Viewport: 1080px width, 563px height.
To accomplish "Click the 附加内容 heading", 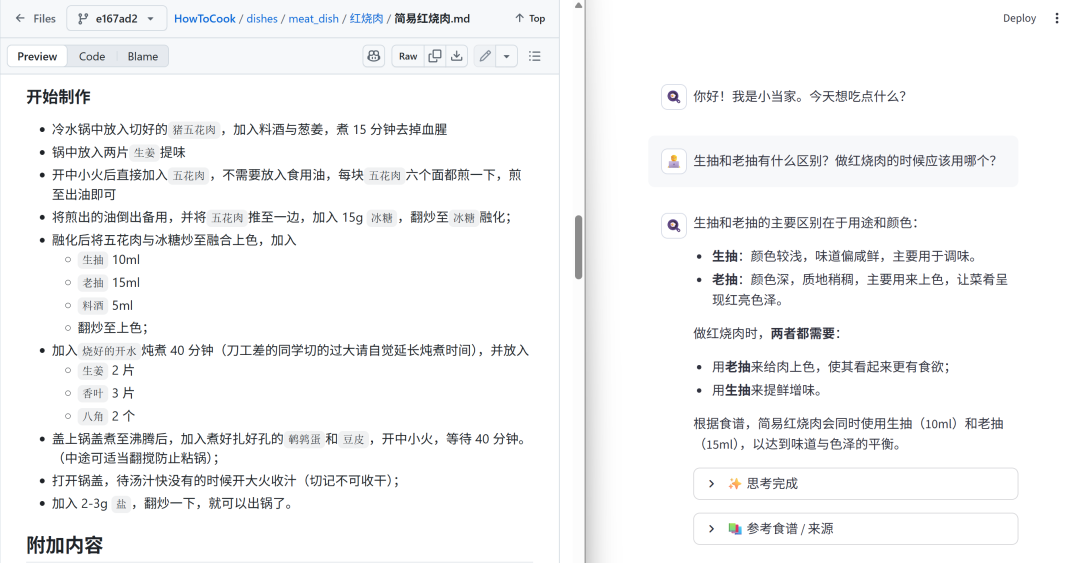I will point(65,546).
